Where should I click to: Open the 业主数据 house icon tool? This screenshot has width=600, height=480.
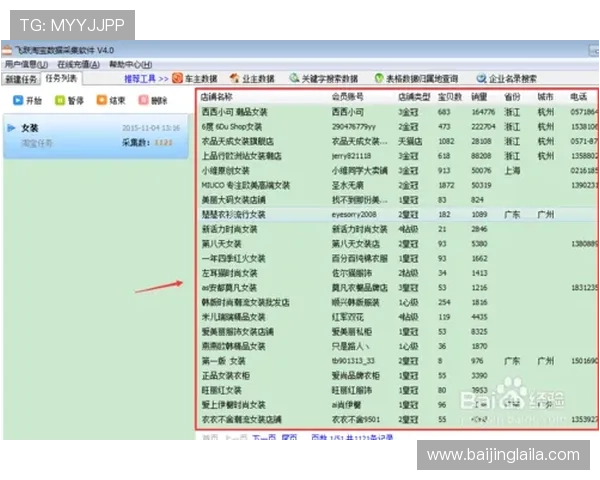pyautogui.click(x=235, y=78)
